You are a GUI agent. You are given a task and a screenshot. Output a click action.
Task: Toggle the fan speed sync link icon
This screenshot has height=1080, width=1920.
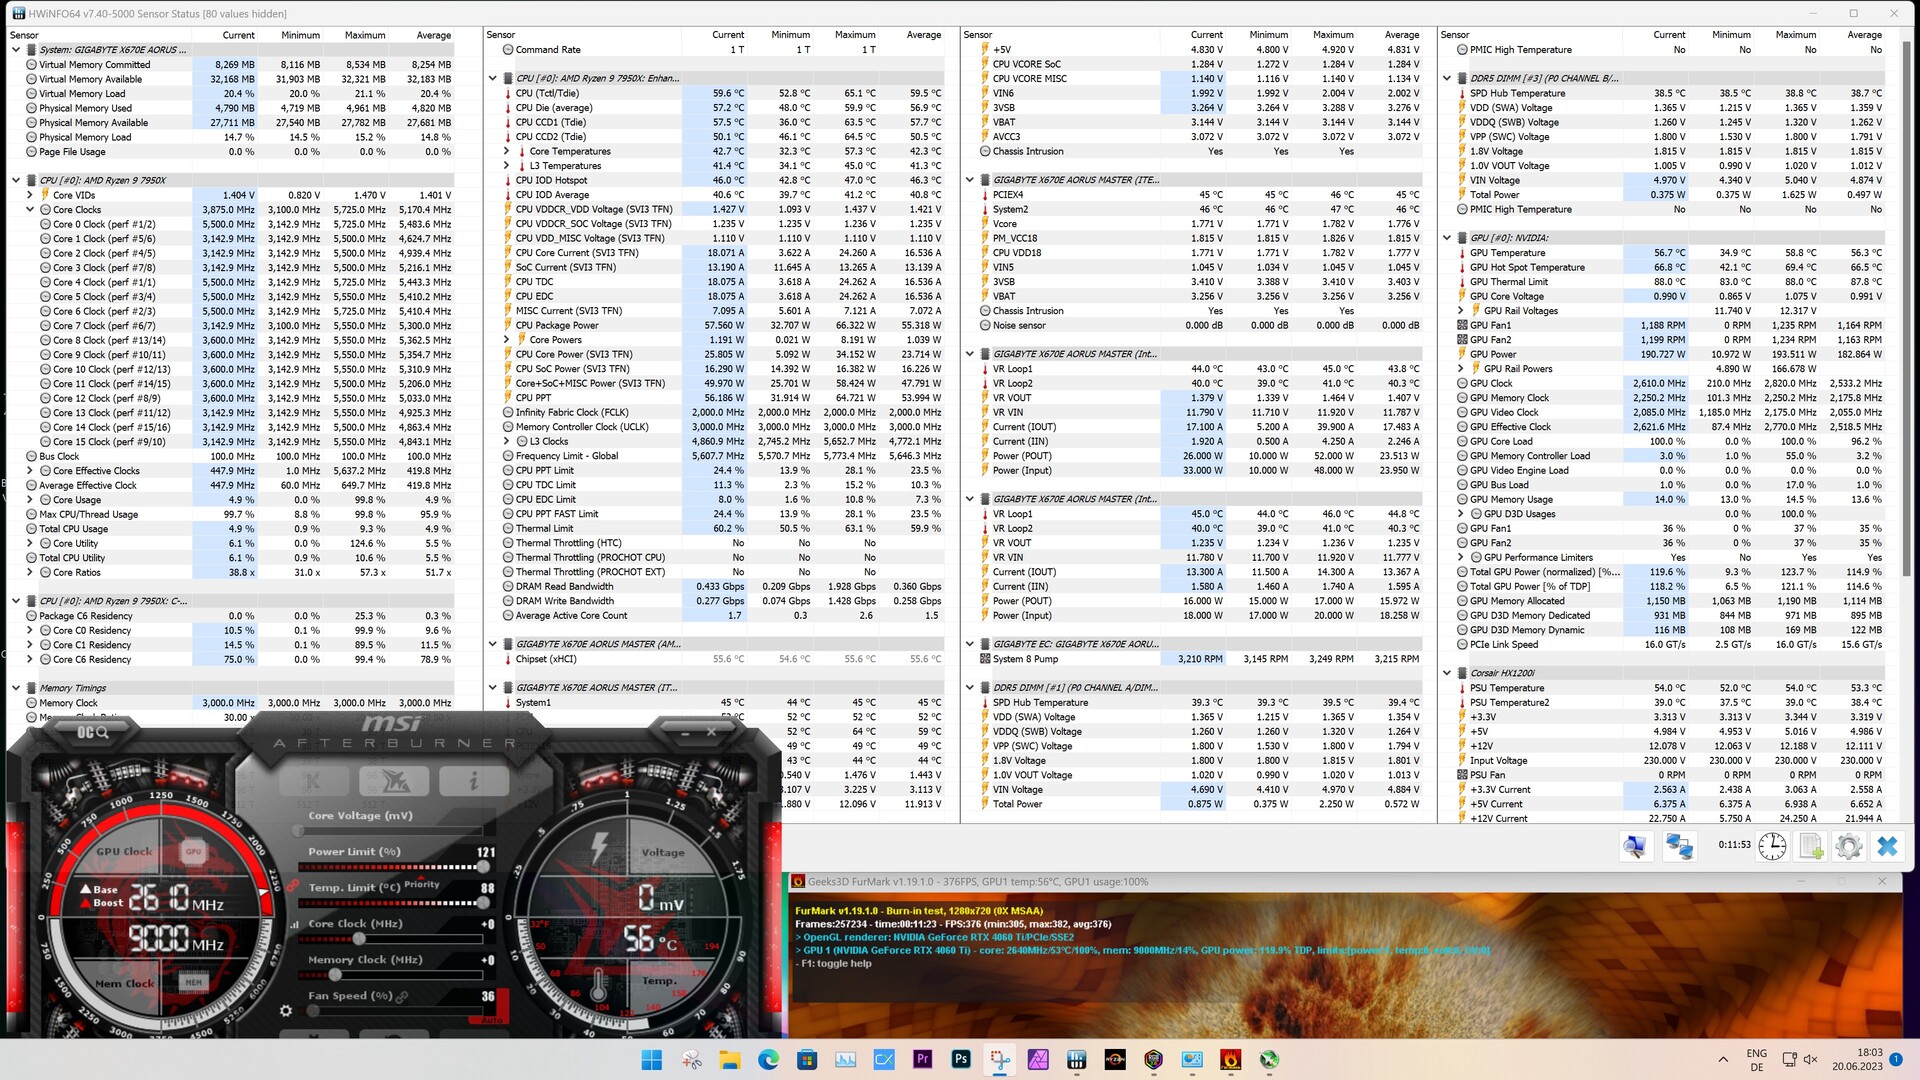pyautogui.click(x=402, y=996)
